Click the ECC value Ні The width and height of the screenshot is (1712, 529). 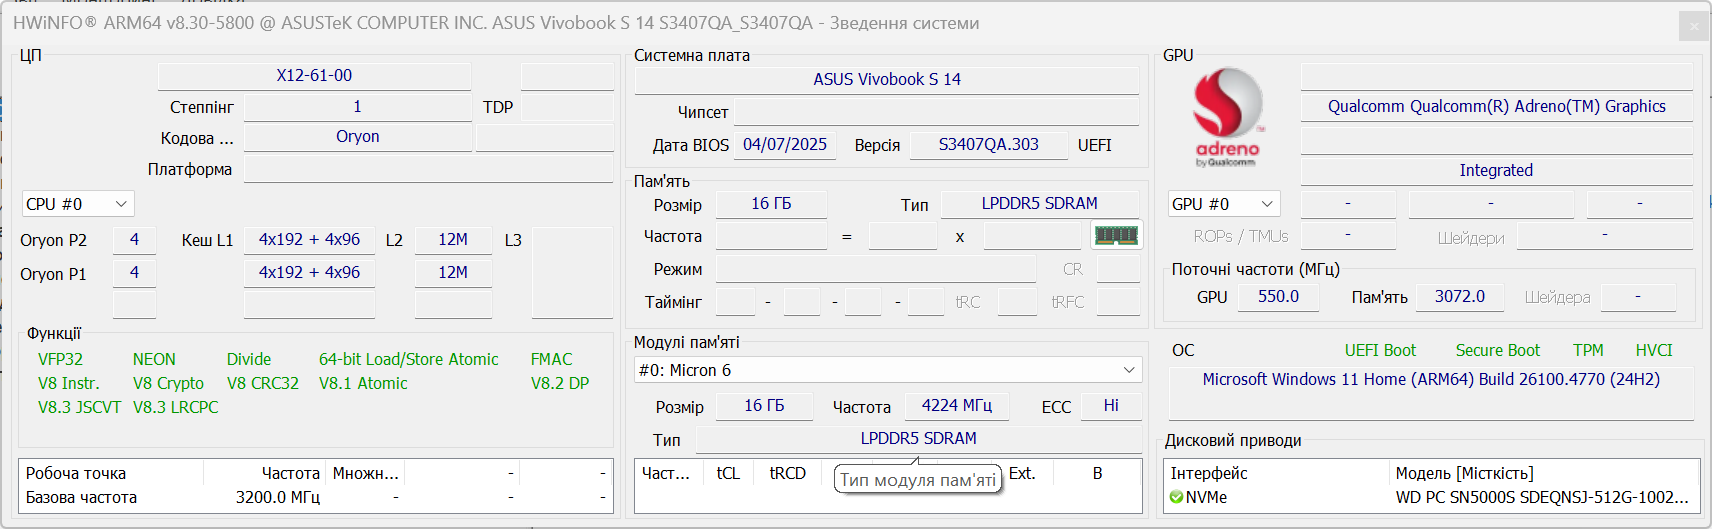[x=1111, y=406]
